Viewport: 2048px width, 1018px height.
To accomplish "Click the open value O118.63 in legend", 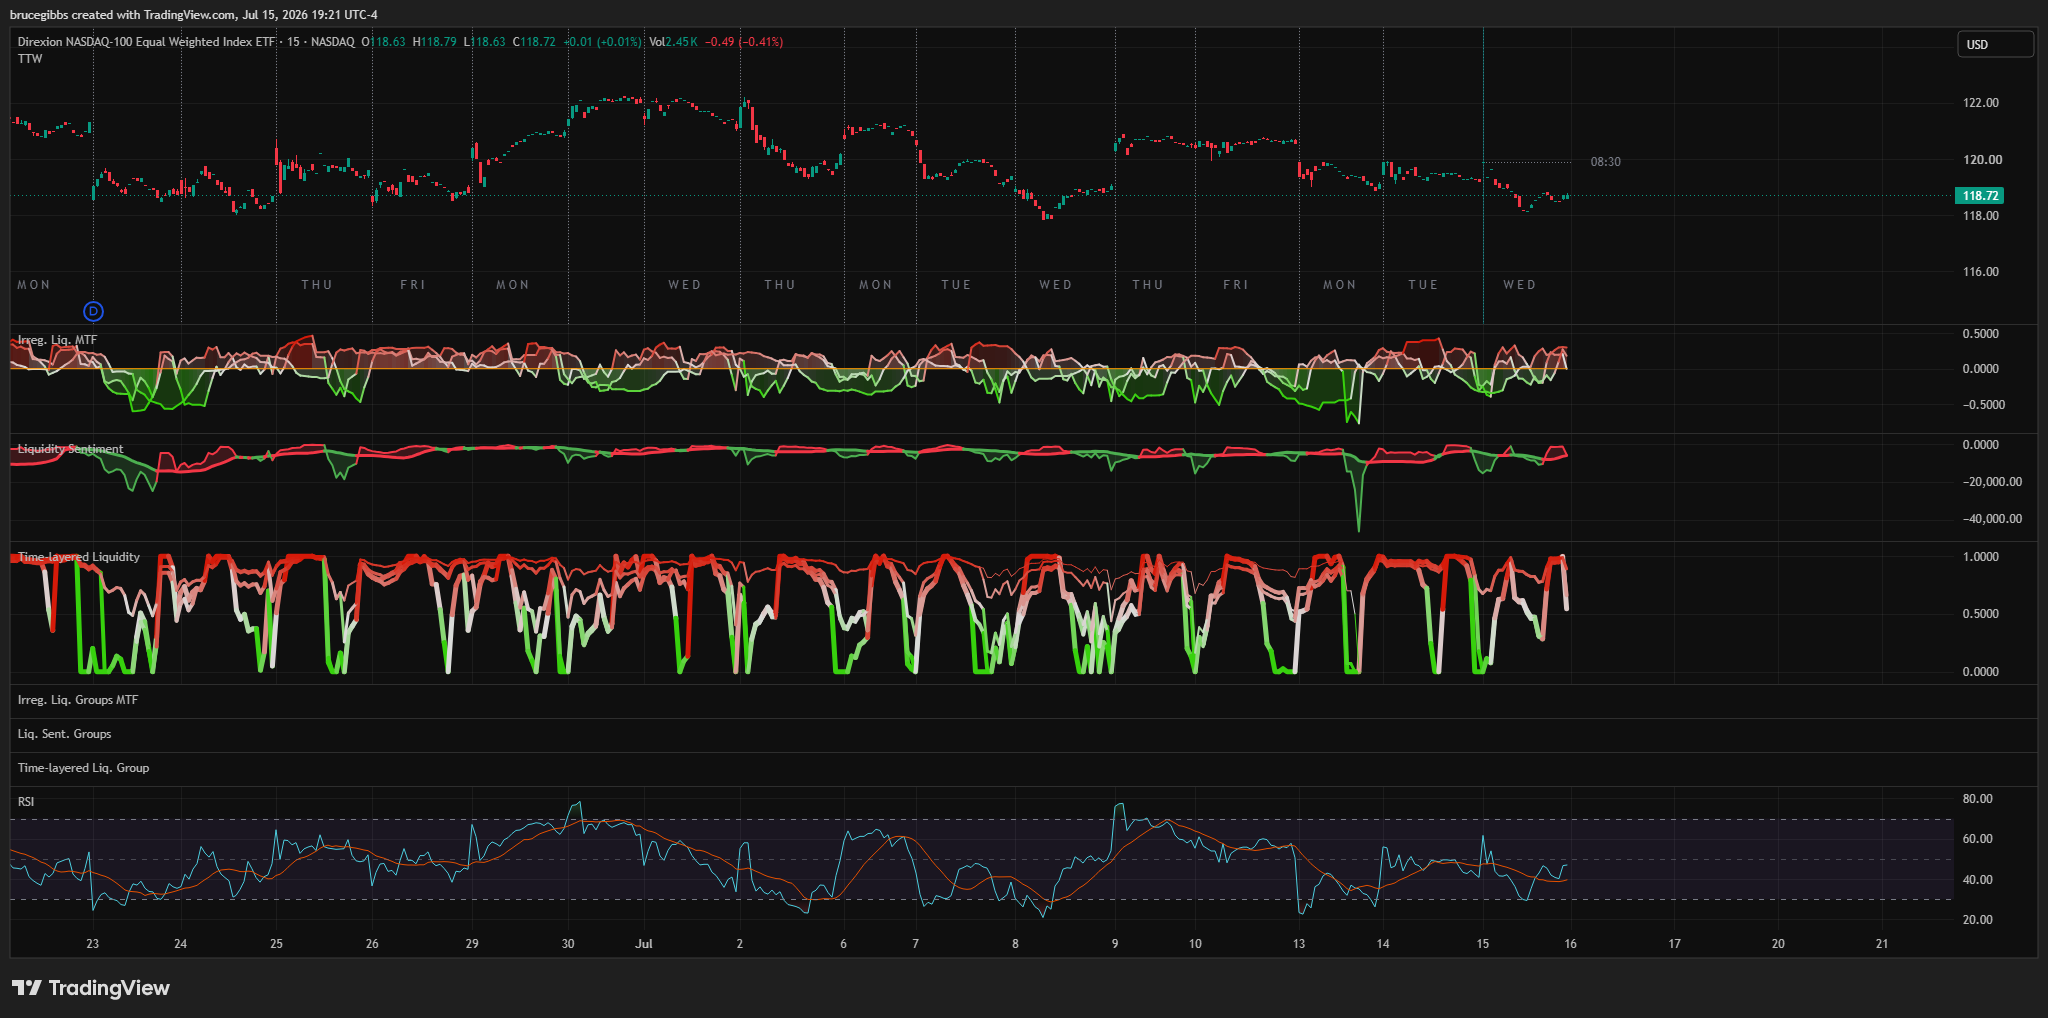I will [x=384, y=42].
